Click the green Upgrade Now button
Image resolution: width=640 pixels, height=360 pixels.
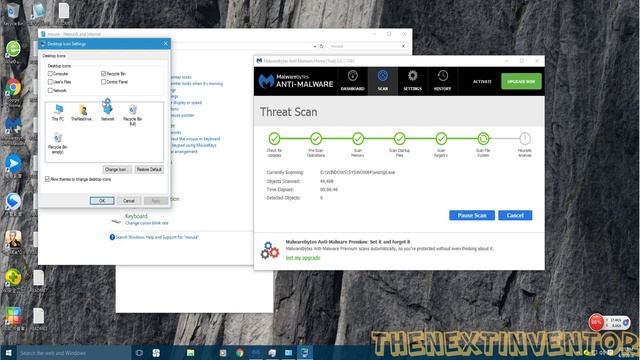(521, 81)
